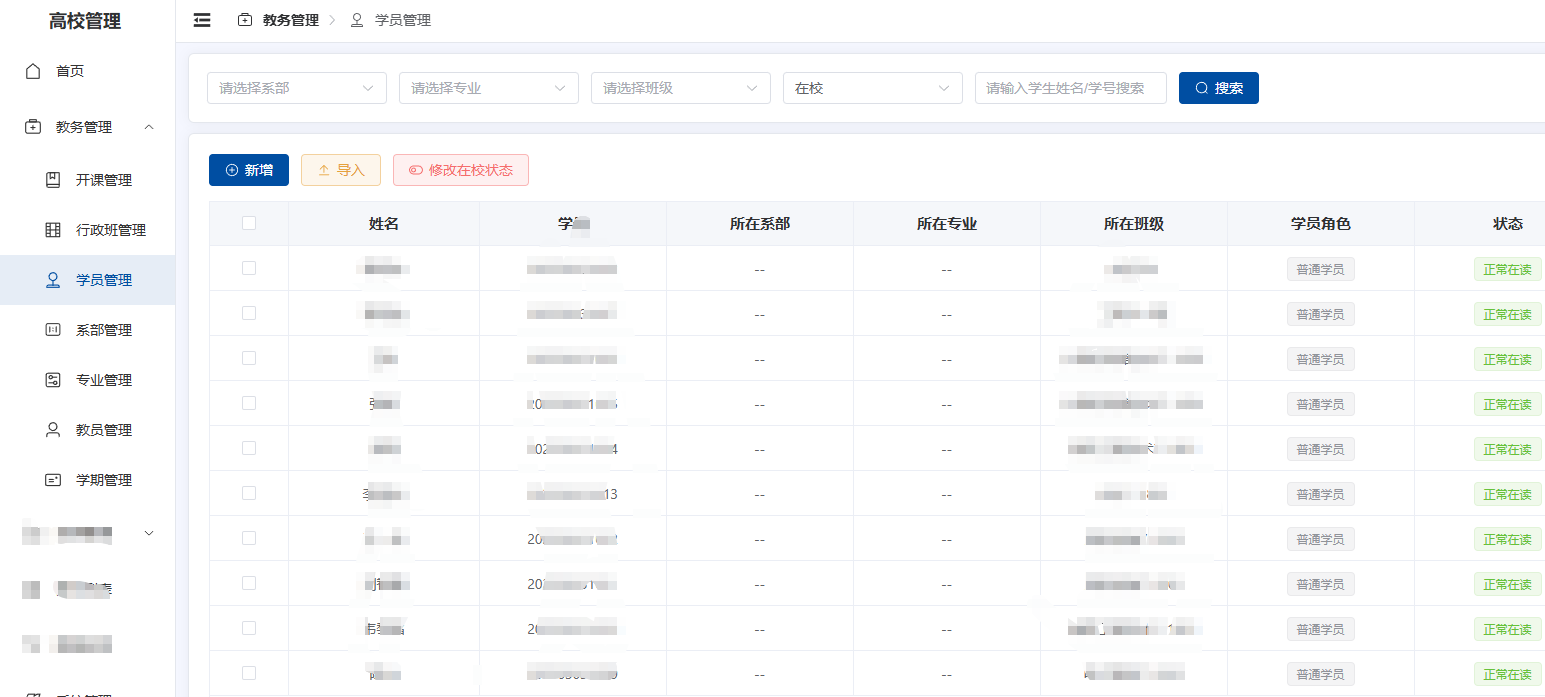The image size is (1545, 697).
Task: Focus the student name/ID search field
Action: pos(1071,88)
